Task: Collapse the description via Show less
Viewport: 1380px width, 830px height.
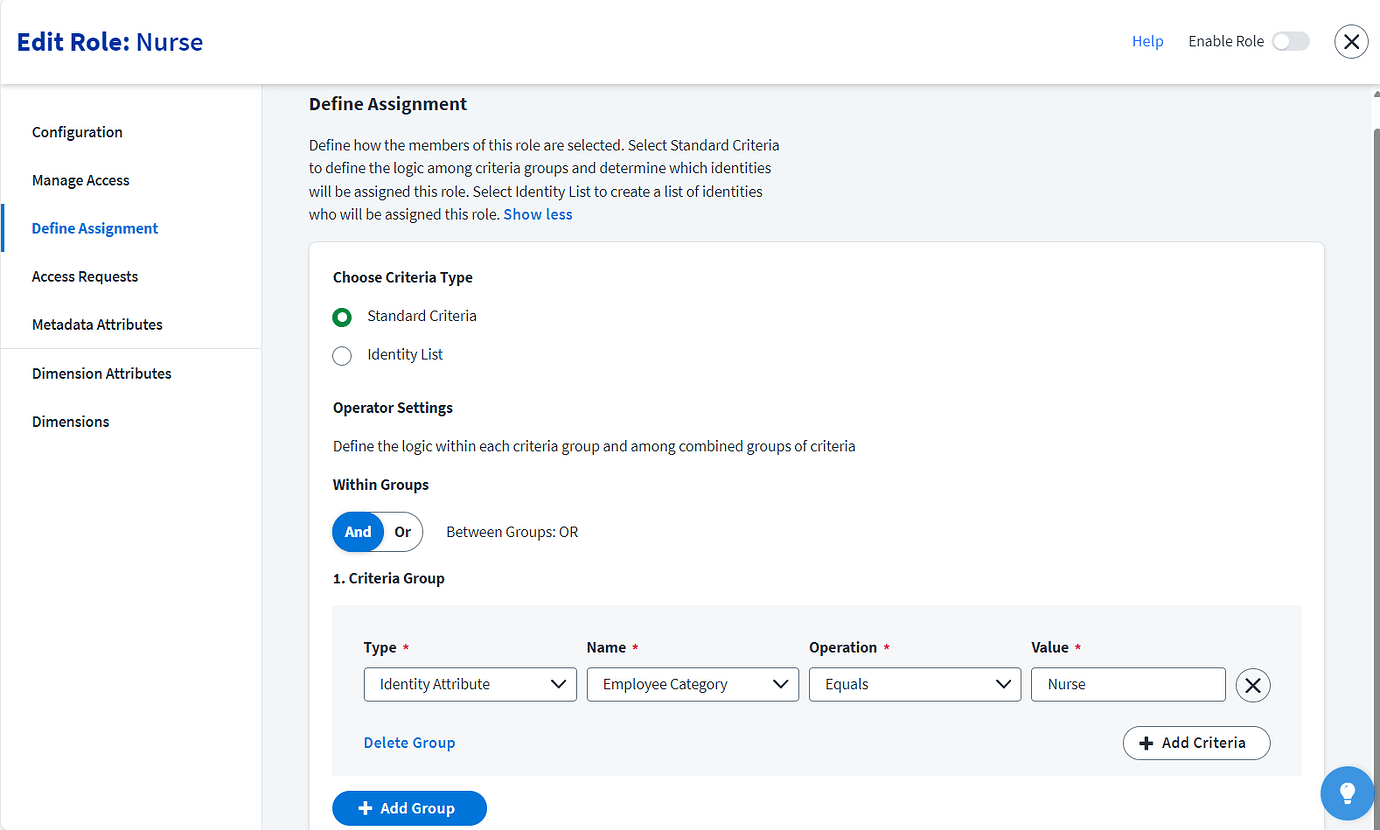Action: click(538, 214)
